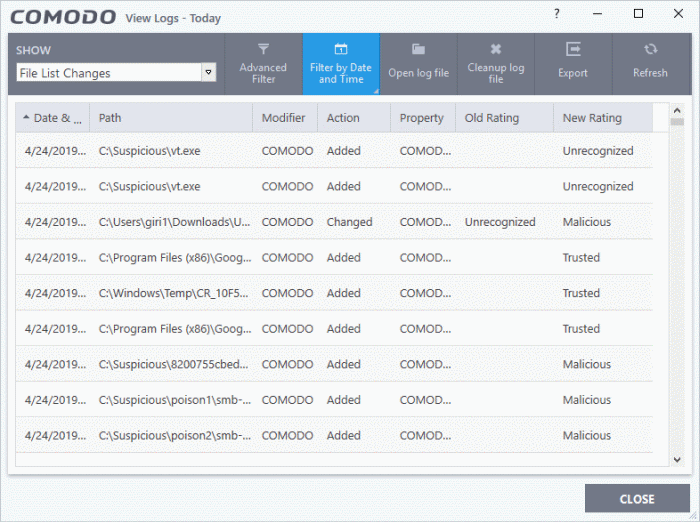700x522 pixels.
Task: Click the Malicious rating in the giri1 Downloads row
Action: pyautogui.click(x=587, y=222)
